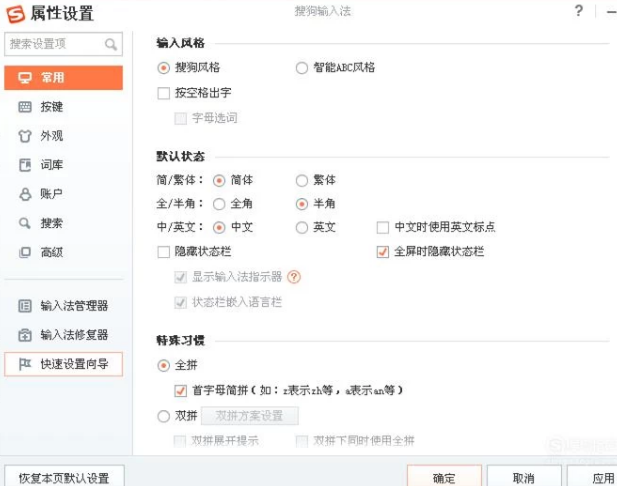
Task: Select the 全拼 radio button
Action: tap(163, 366)
